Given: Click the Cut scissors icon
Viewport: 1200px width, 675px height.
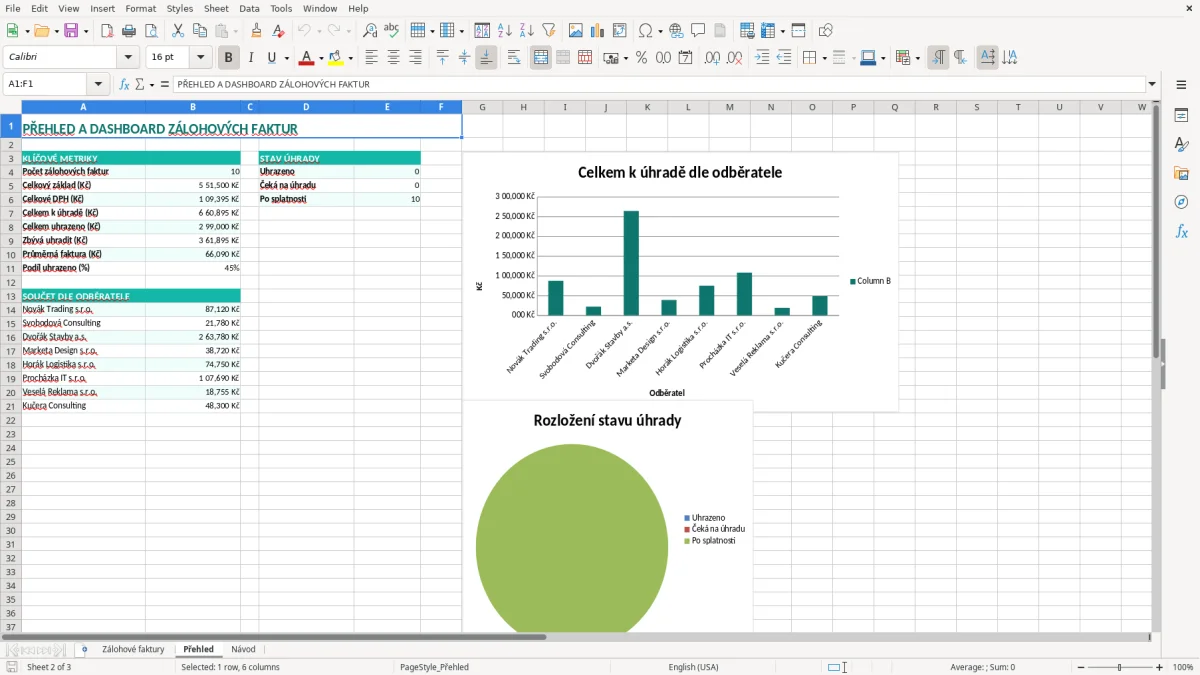Looking at the screenshot, I should point(177,31).
